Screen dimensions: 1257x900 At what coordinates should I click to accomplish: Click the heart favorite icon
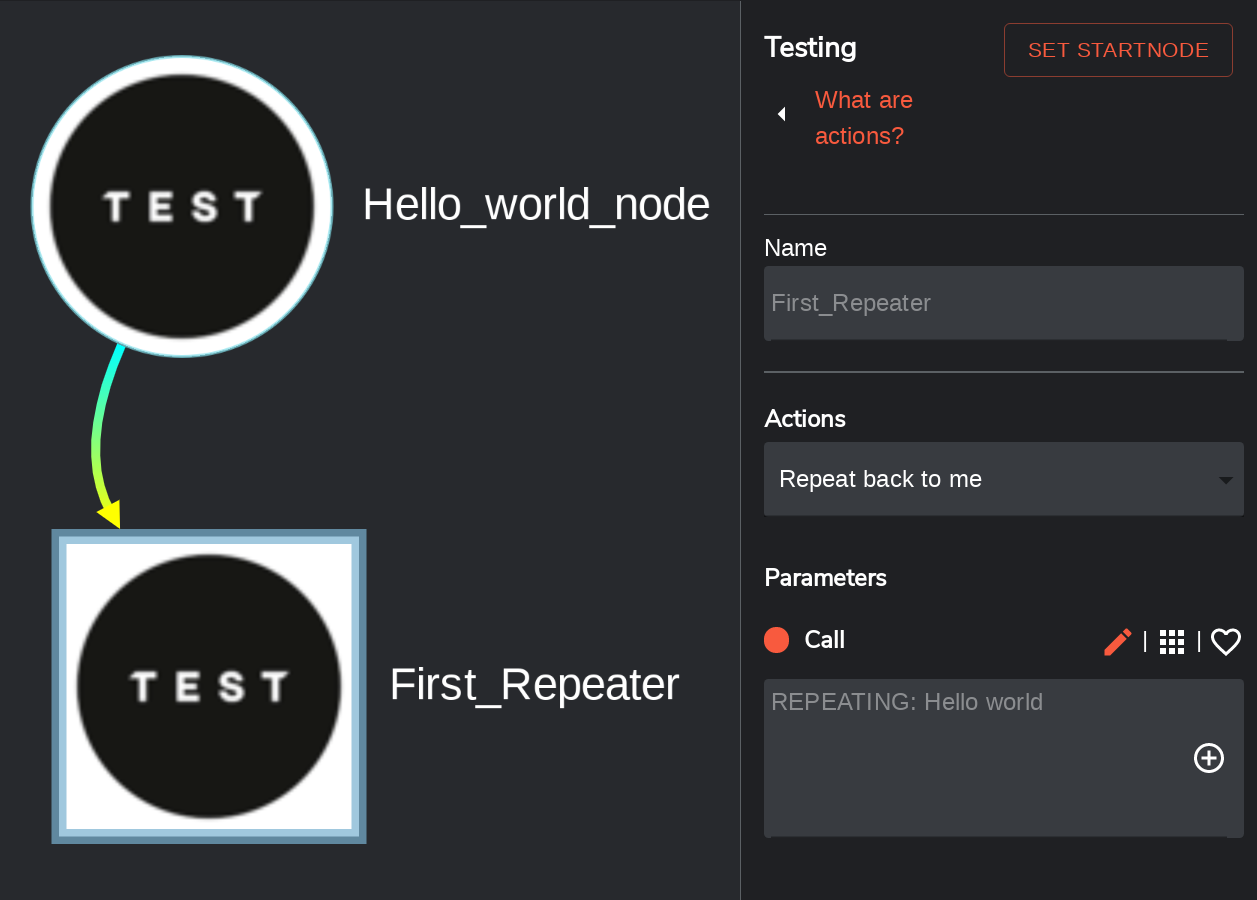tap(1226, 642)
